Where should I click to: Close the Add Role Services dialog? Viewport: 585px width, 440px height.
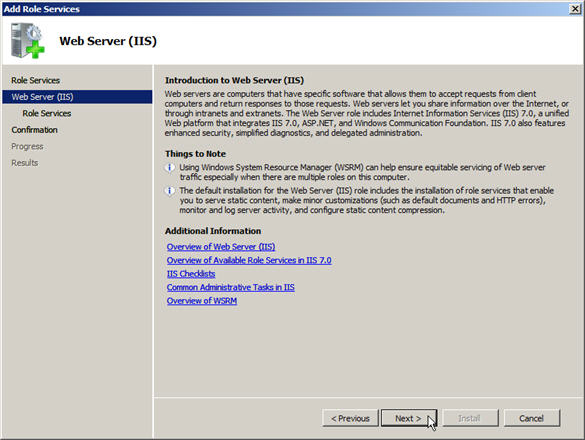pos(575,9)
